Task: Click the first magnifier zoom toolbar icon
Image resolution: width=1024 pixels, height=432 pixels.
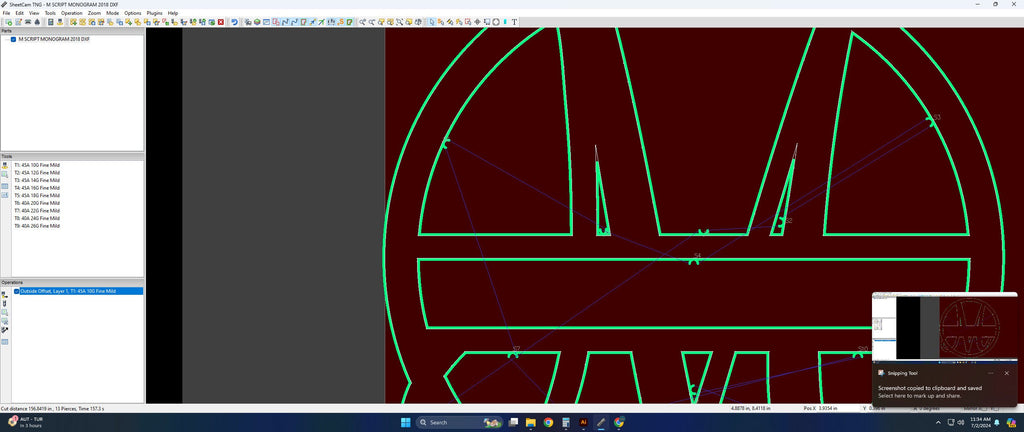Action: point(362,22)
